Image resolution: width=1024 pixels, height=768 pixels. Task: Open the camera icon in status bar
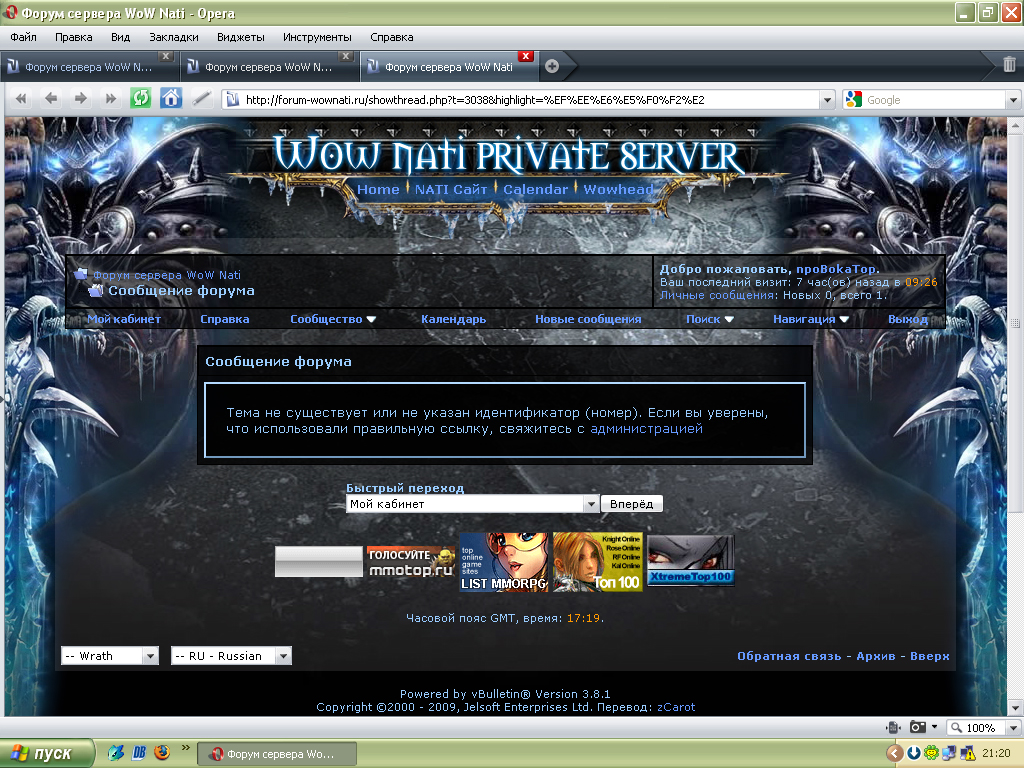(x=918, y=727)
